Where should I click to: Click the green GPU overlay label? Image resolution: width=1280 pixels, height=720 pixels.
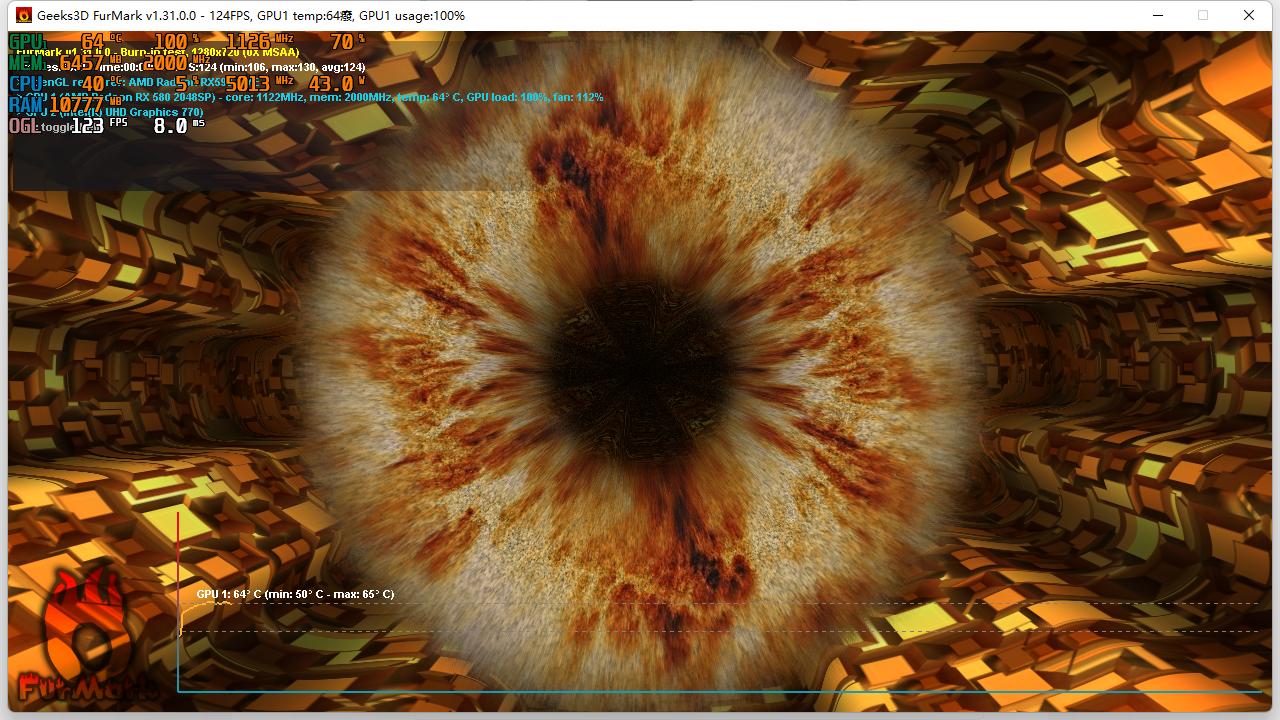point(26,42)
